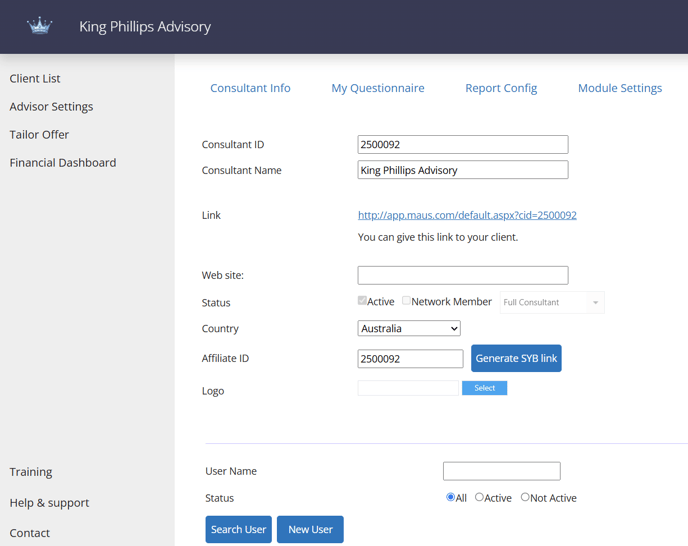Click the User Name search field

pyautogui.click(x=502, y=471)
